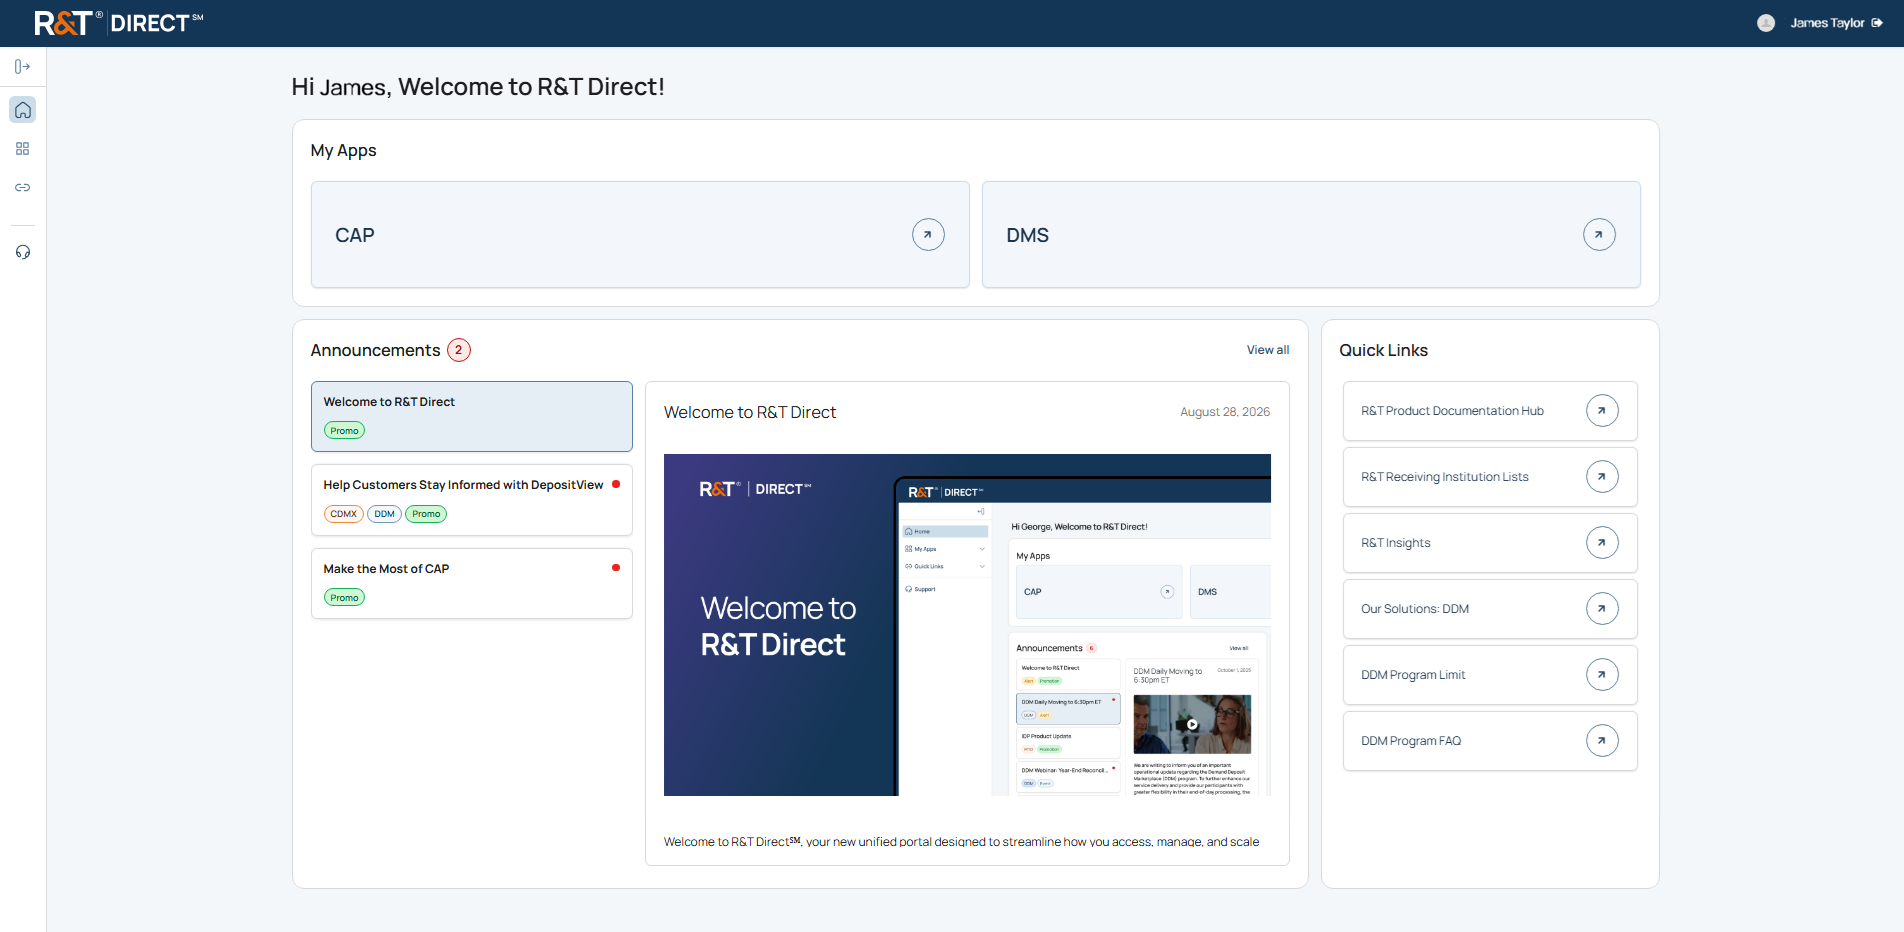Screen dimensions: 1904x932
Task: Open R&T Insights arrow icon
Action: 1602,543
